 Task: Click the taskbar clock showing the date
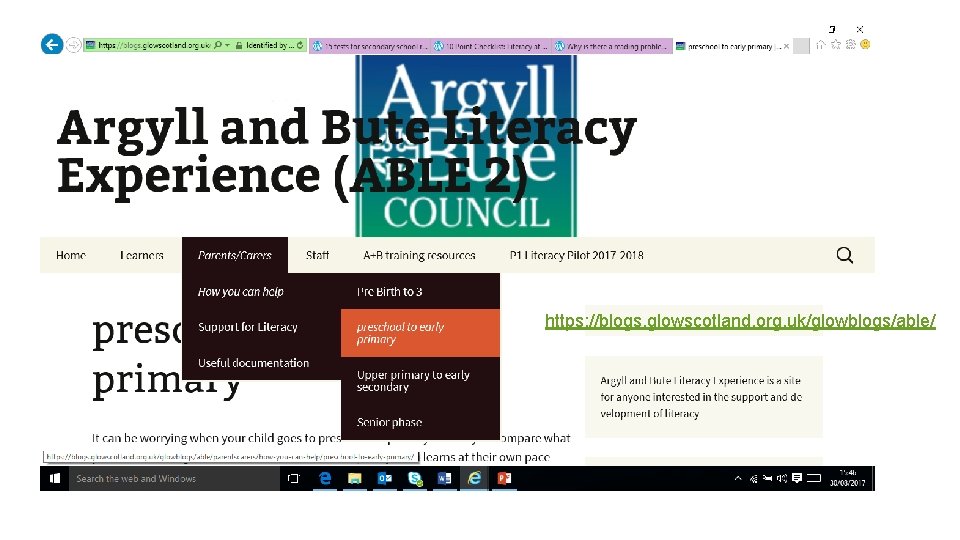coord(847,478)
